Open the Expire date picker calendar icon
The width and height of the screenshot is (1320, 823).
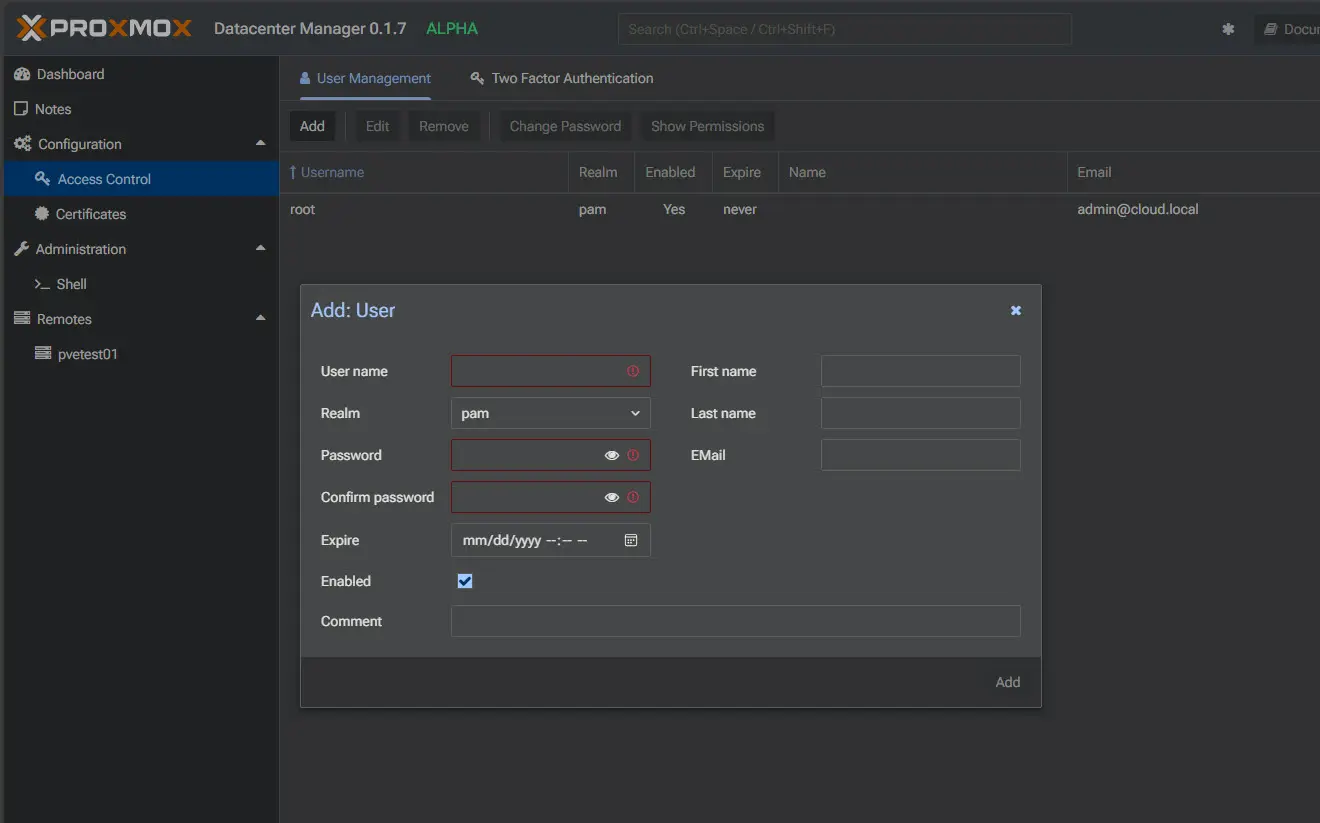tap(630, 539)
